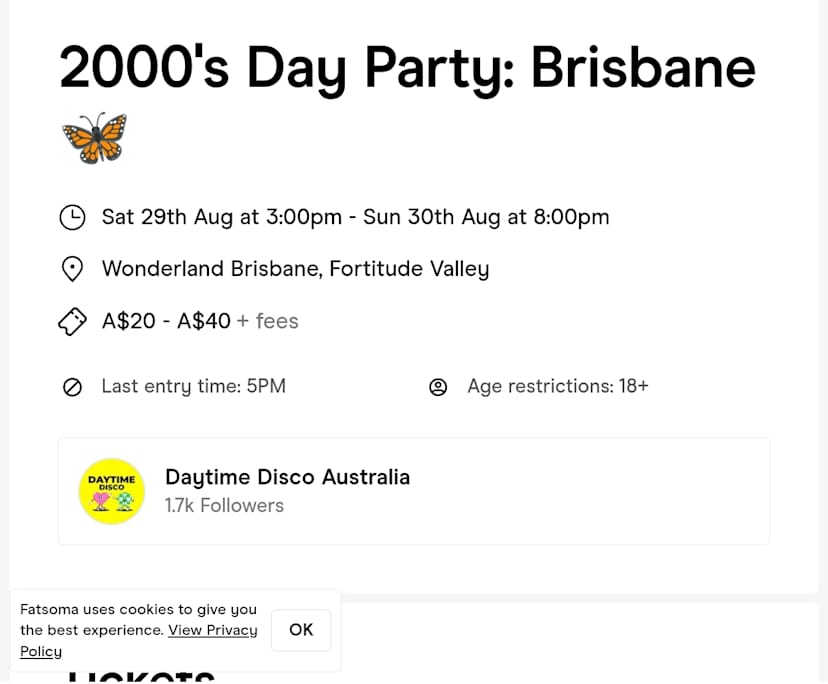This screenshot has width=828, height=684.
Task: Dismiss cookie notice with OK button
Action: pyautogui.click(x=301, y=630)
